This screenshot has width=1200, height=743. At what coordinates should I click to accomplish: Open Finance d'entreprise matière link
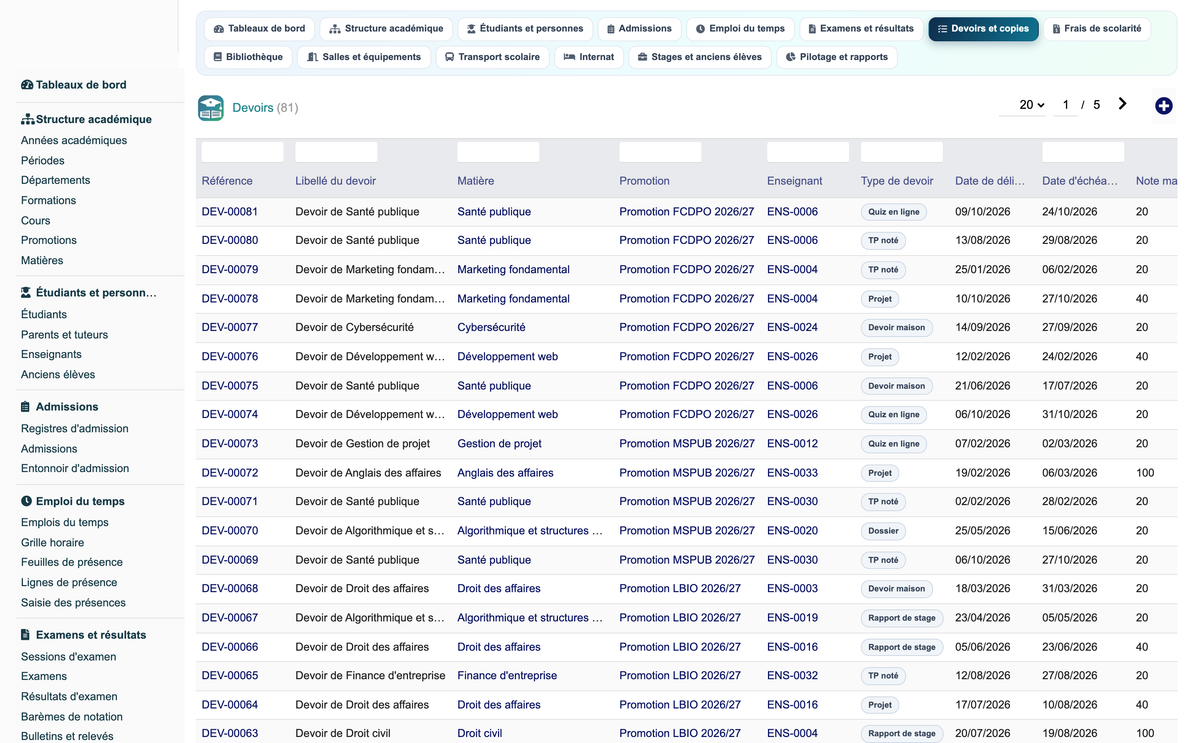[507, 676]
